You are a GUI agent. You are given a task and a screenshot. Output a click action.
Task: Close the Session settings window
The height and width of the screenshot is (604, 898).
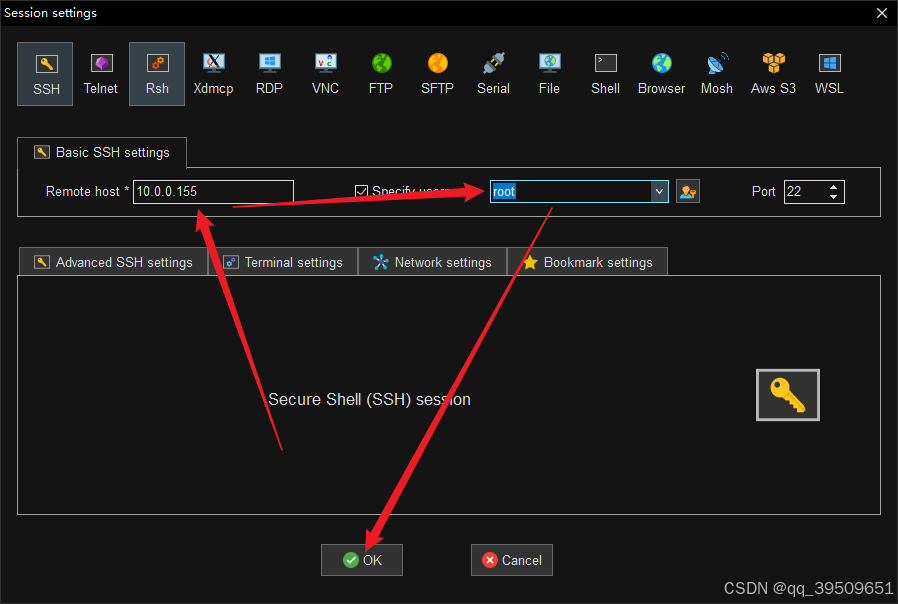[x=882, y=13]
